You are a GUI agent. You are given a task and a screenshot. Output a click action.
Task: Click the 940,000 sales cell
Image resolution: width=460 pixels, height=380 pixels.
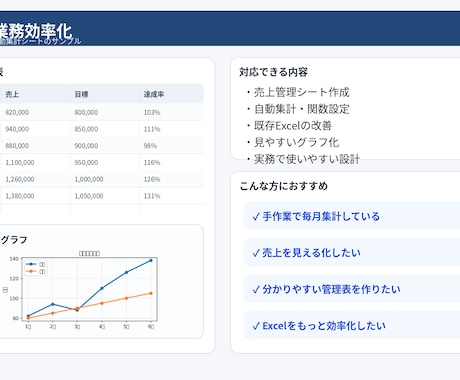17,129
